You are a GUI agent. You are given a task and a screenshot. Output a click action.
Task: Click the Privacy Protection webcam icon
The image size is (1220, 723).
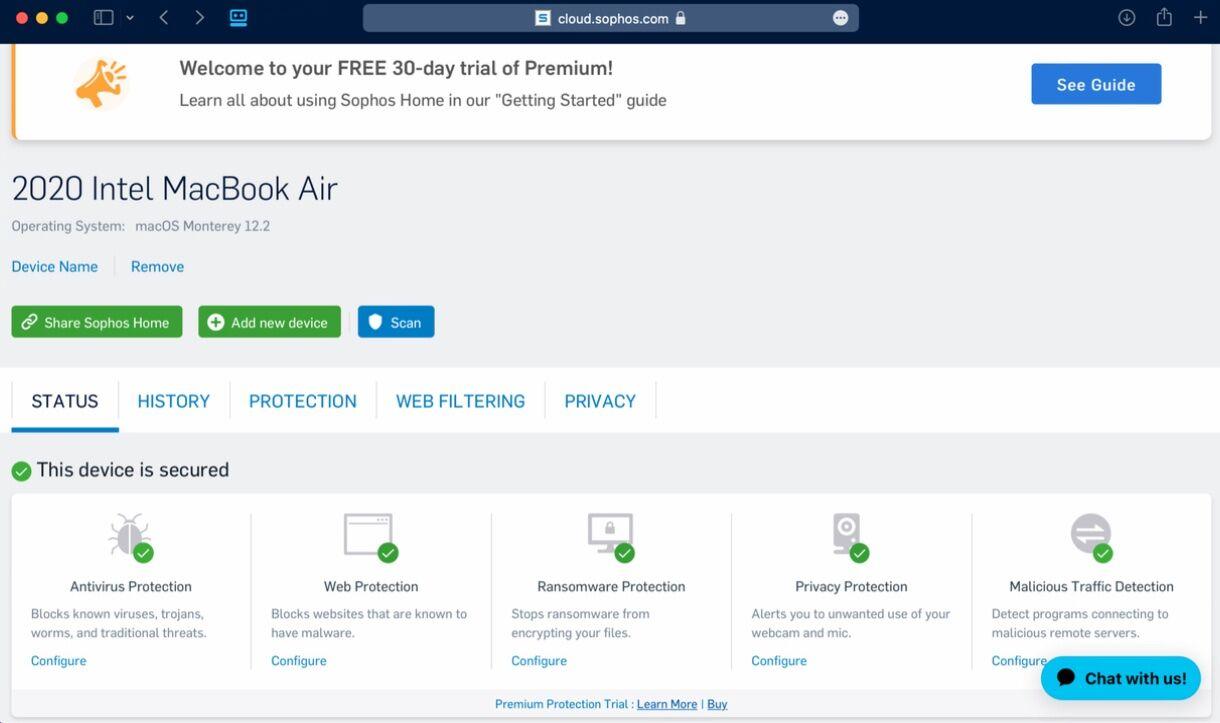pos(850,537)
